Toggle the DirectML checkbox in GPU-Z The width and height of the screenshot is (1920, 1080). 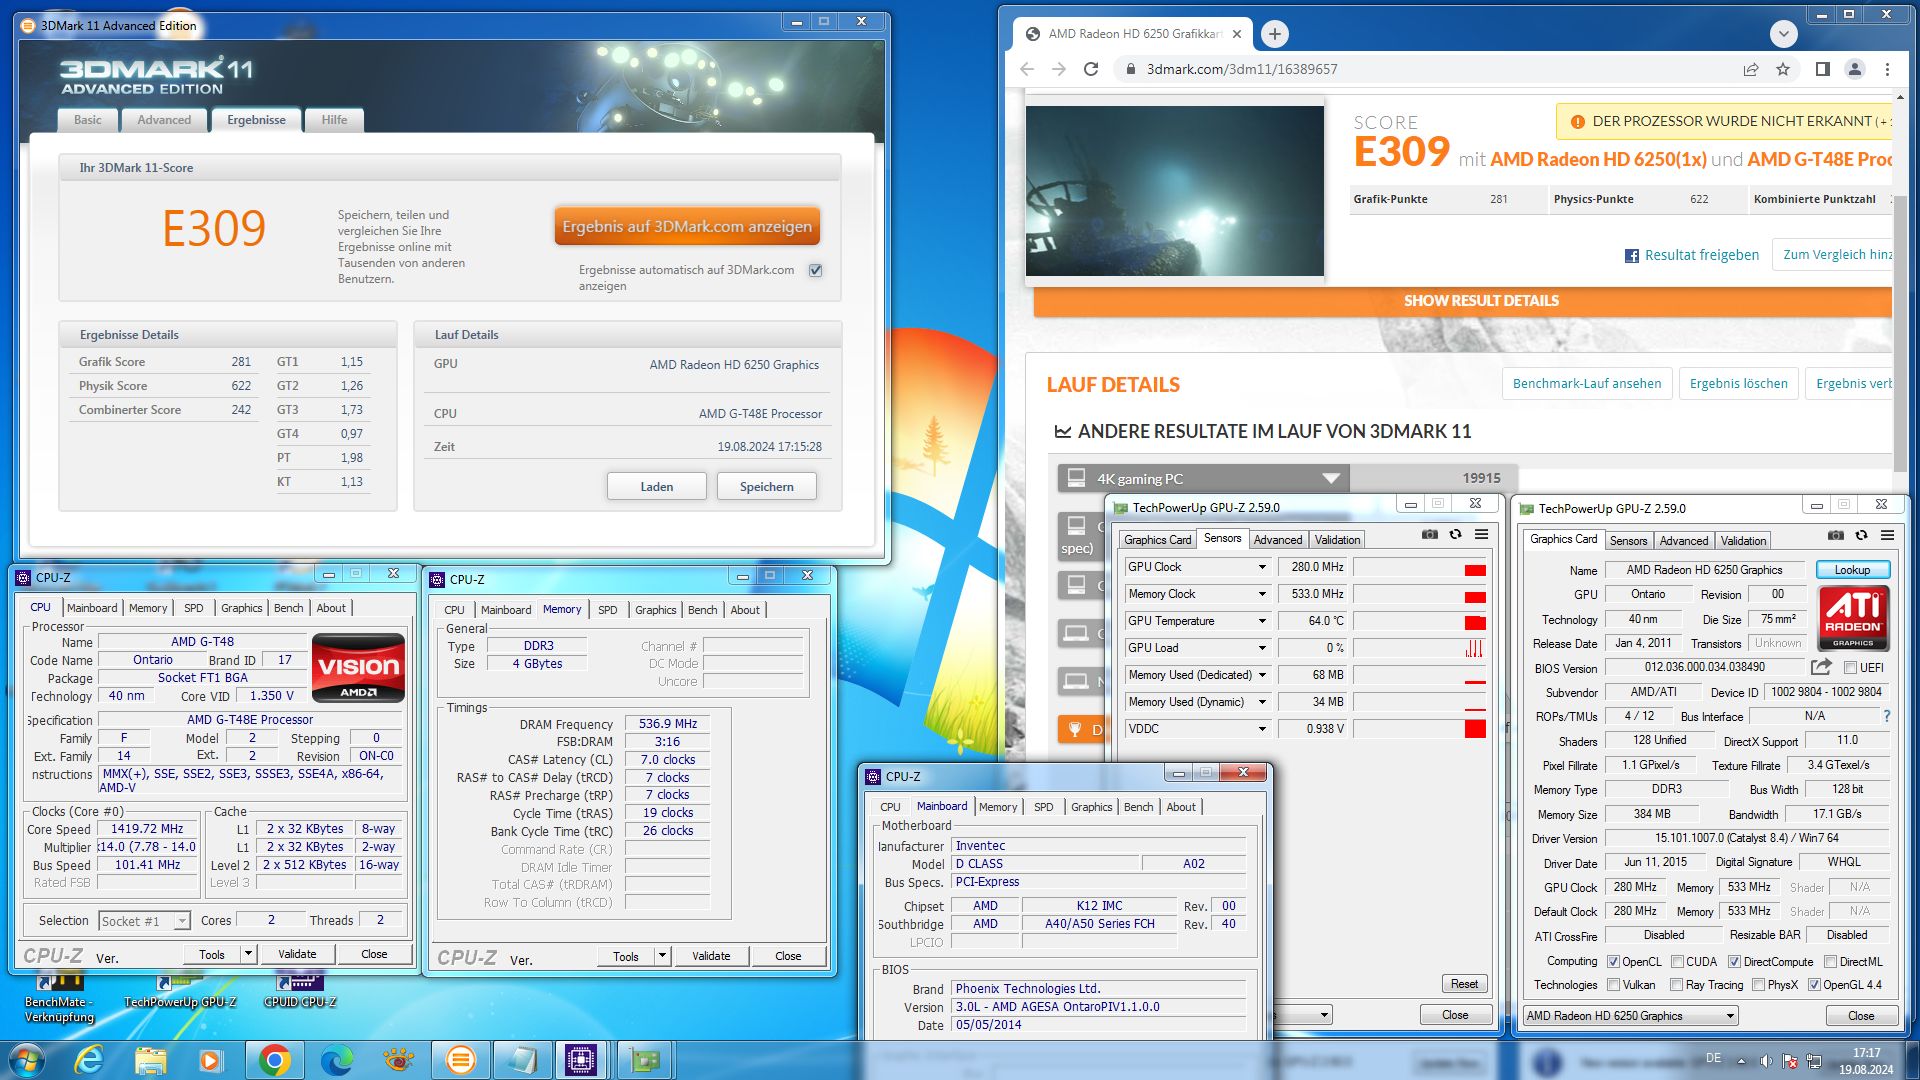click(1830, 962)
